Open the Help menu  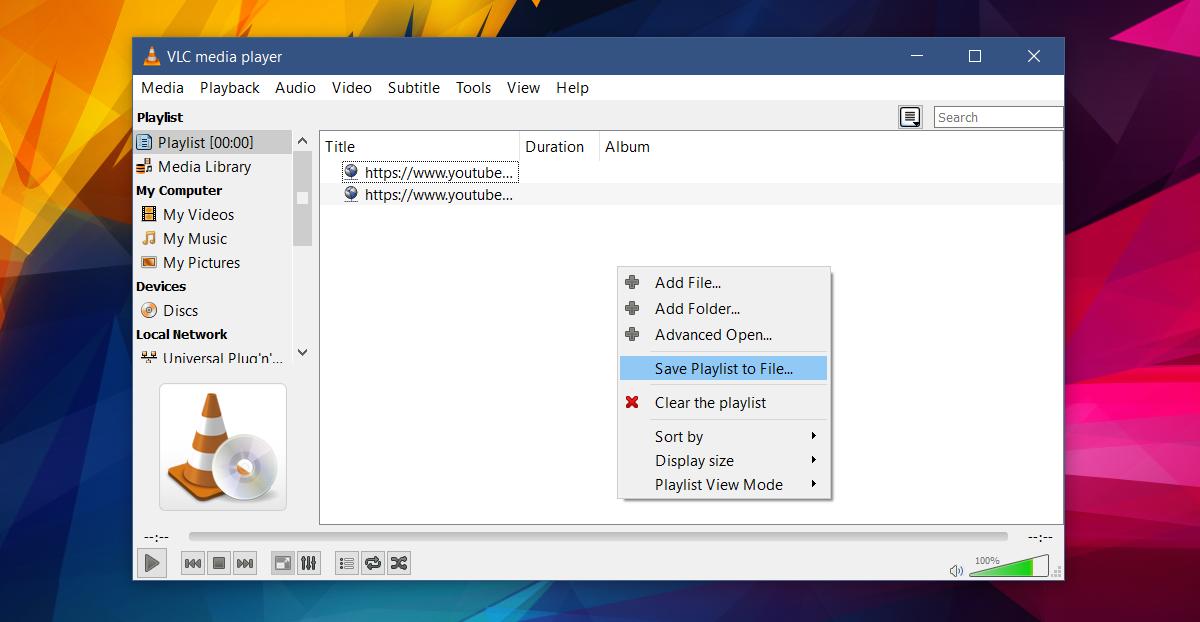[x=572, y=88]
